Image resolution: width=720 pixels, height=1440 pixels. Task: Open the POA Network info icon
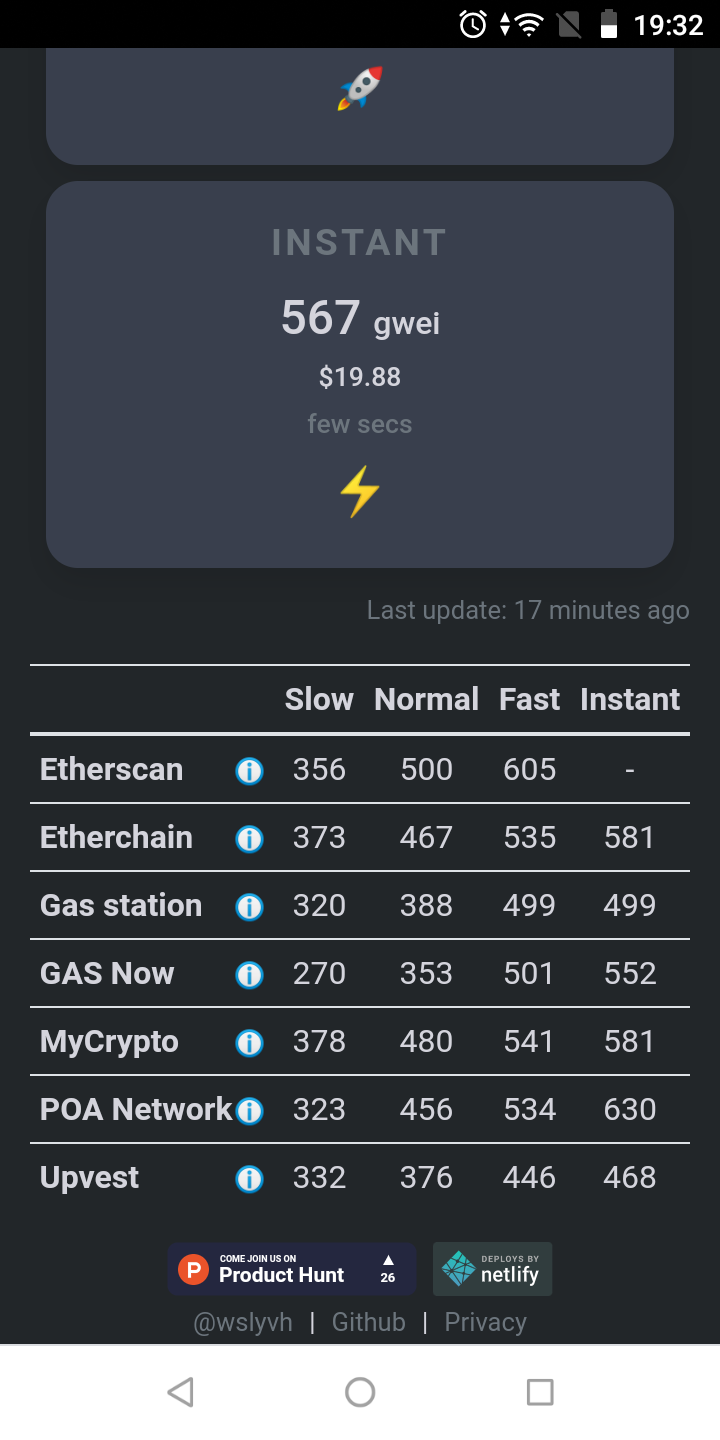pos(249,1111)
